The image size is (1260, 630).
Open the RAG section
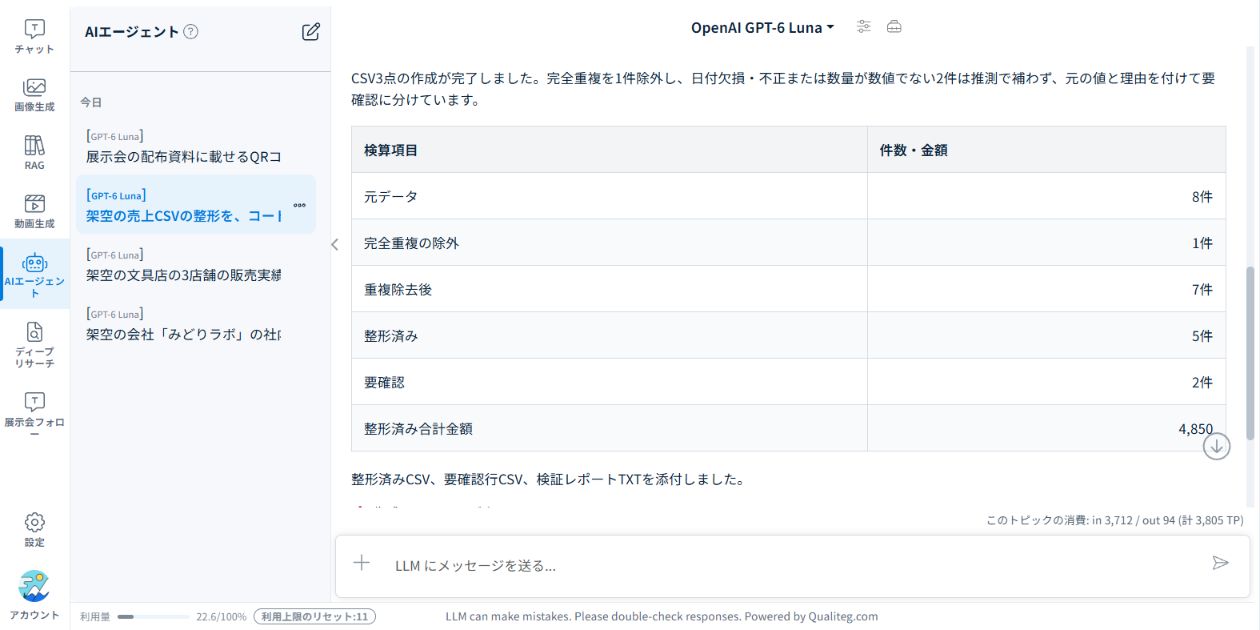34,153
